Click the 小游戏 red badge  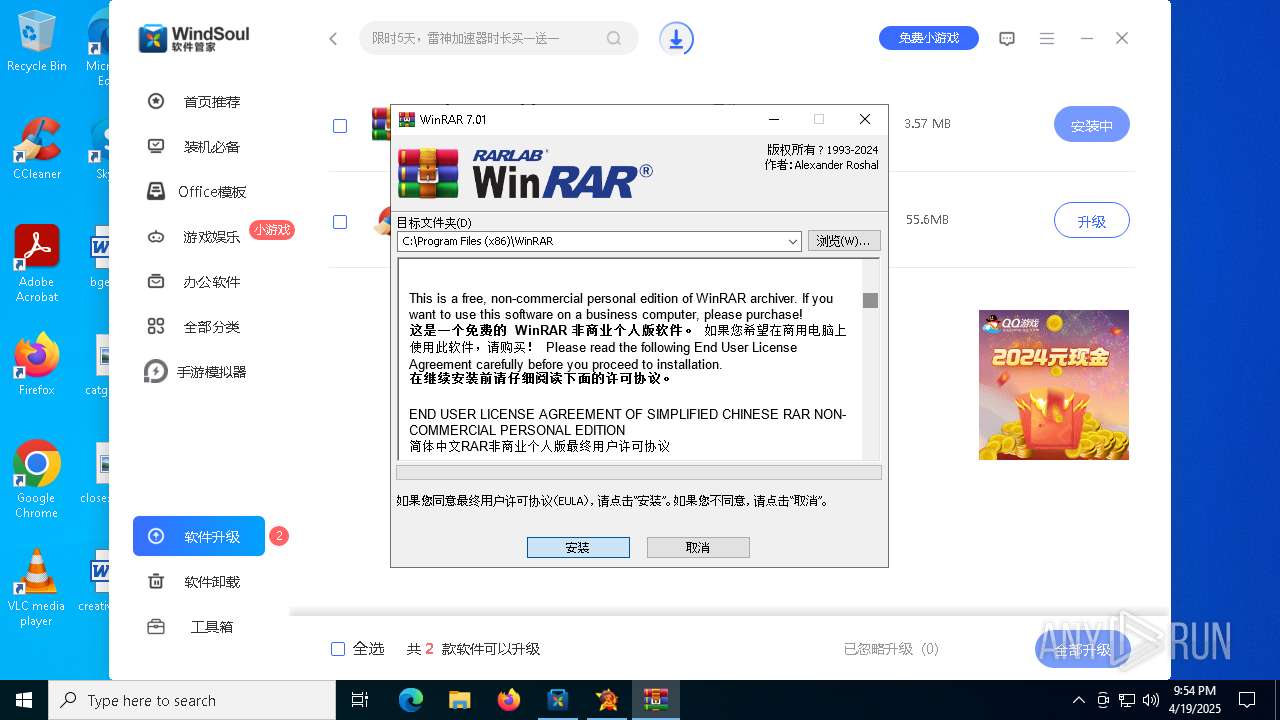[x=271, y=230]
